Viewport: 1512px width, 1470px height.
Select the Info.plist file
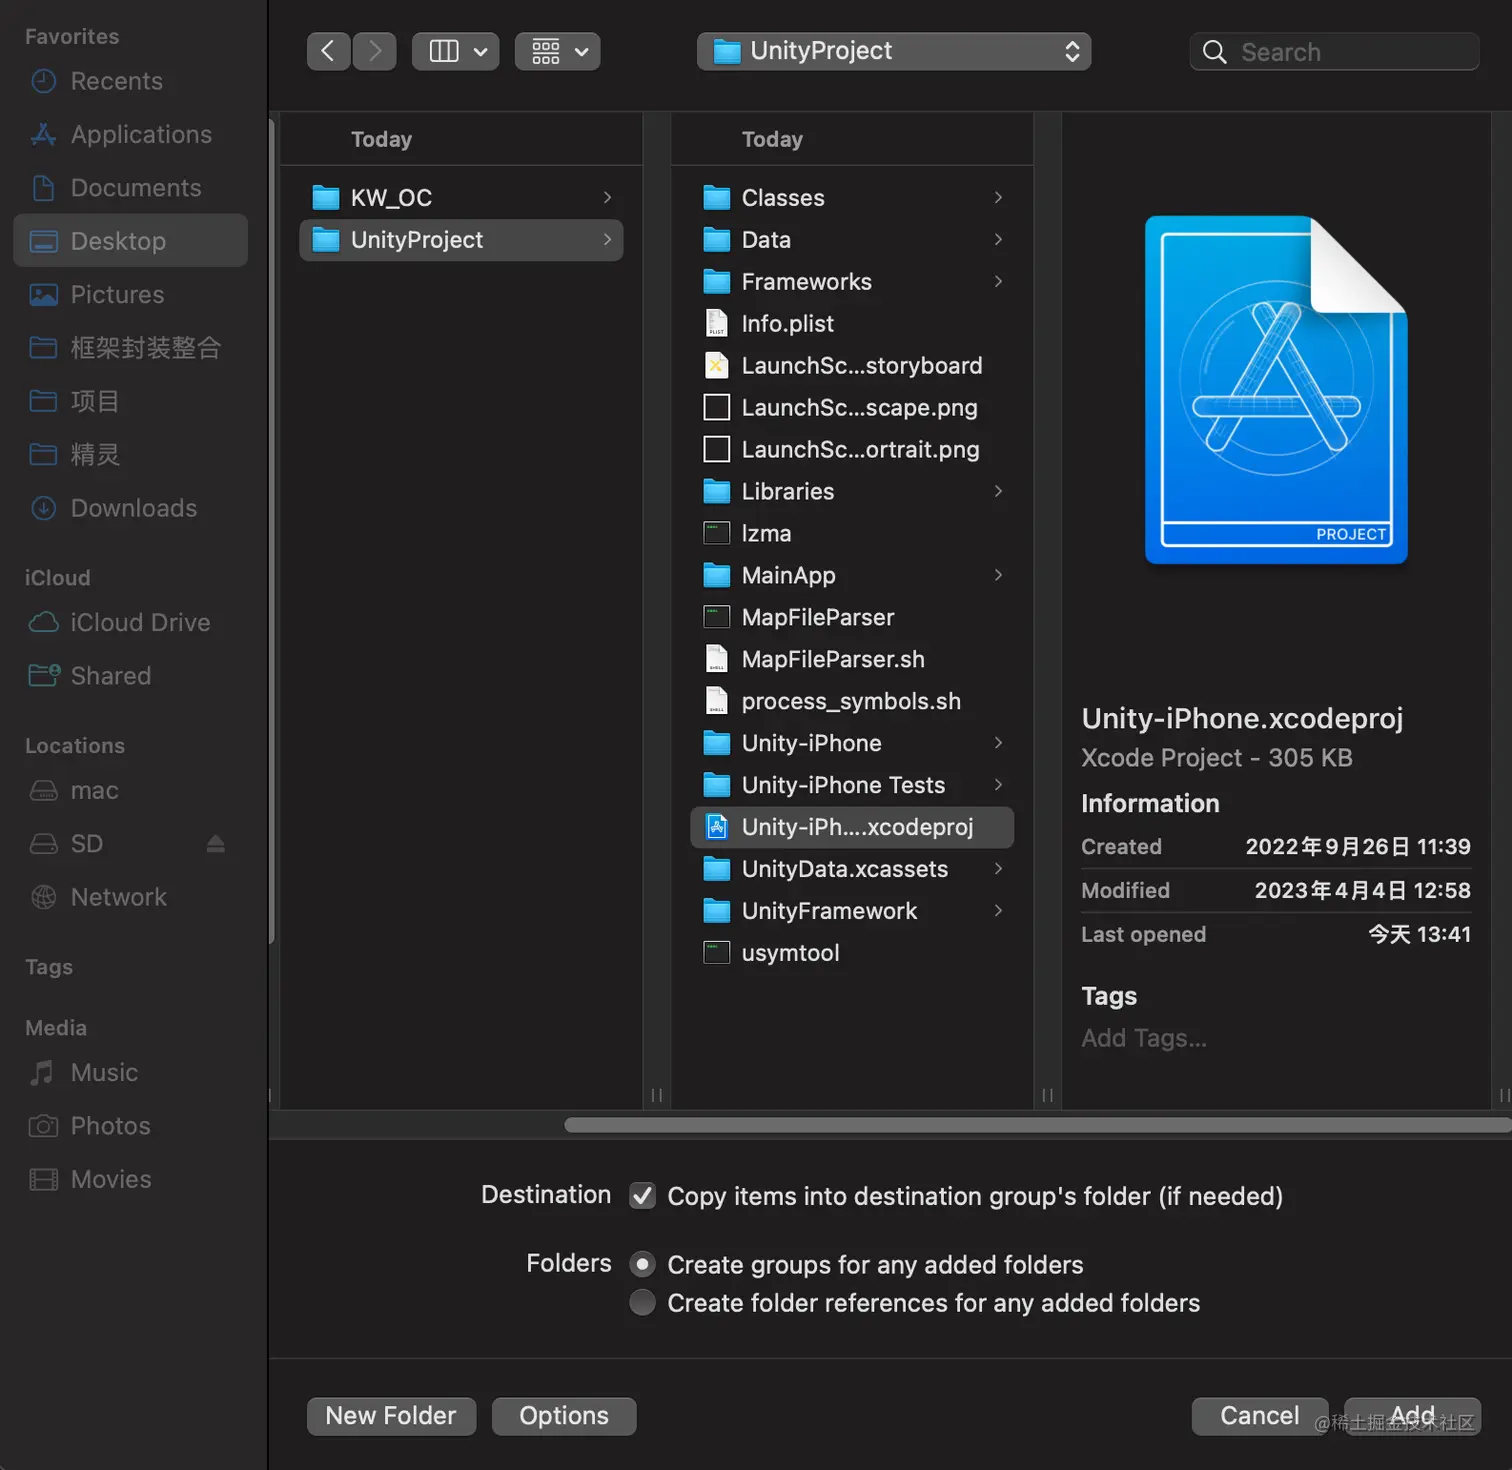click(x=852, y=324)
